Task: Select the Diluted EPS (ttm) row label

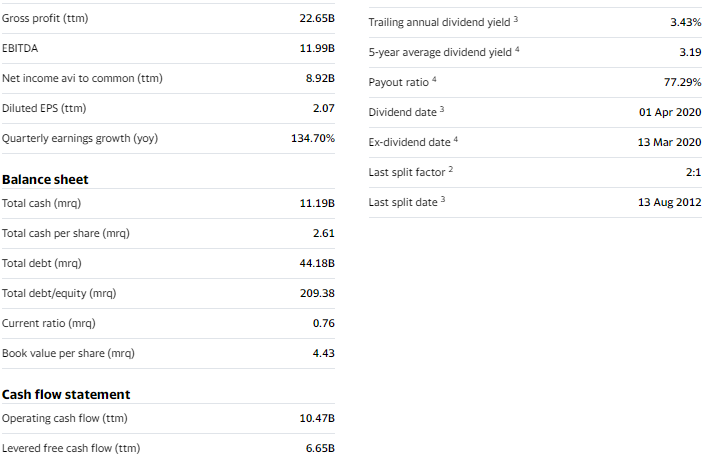Action: (44, 108)
